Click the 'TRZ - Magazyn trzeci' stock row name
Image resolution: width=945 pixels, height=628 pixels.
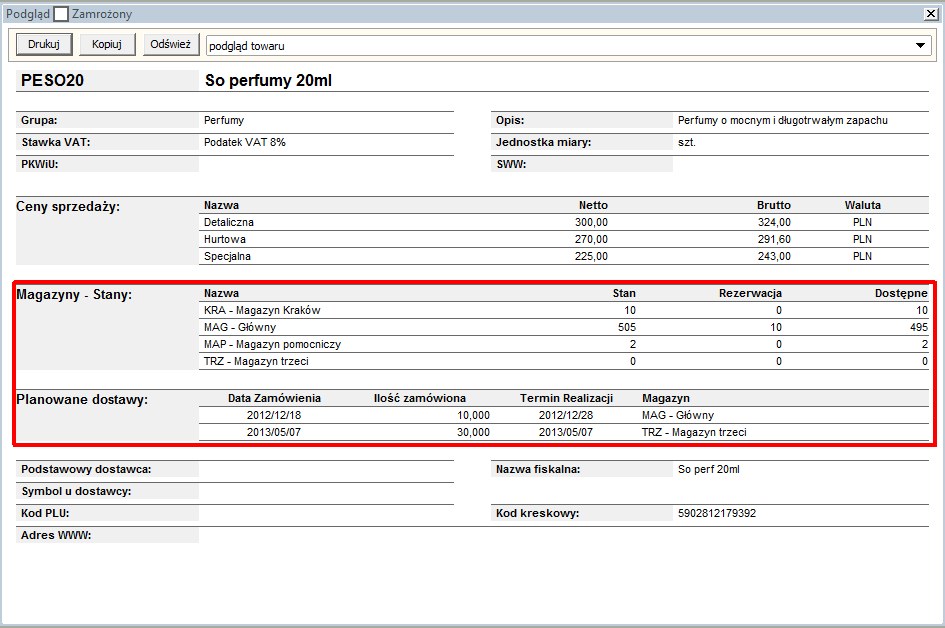click(x=256, y=360)
